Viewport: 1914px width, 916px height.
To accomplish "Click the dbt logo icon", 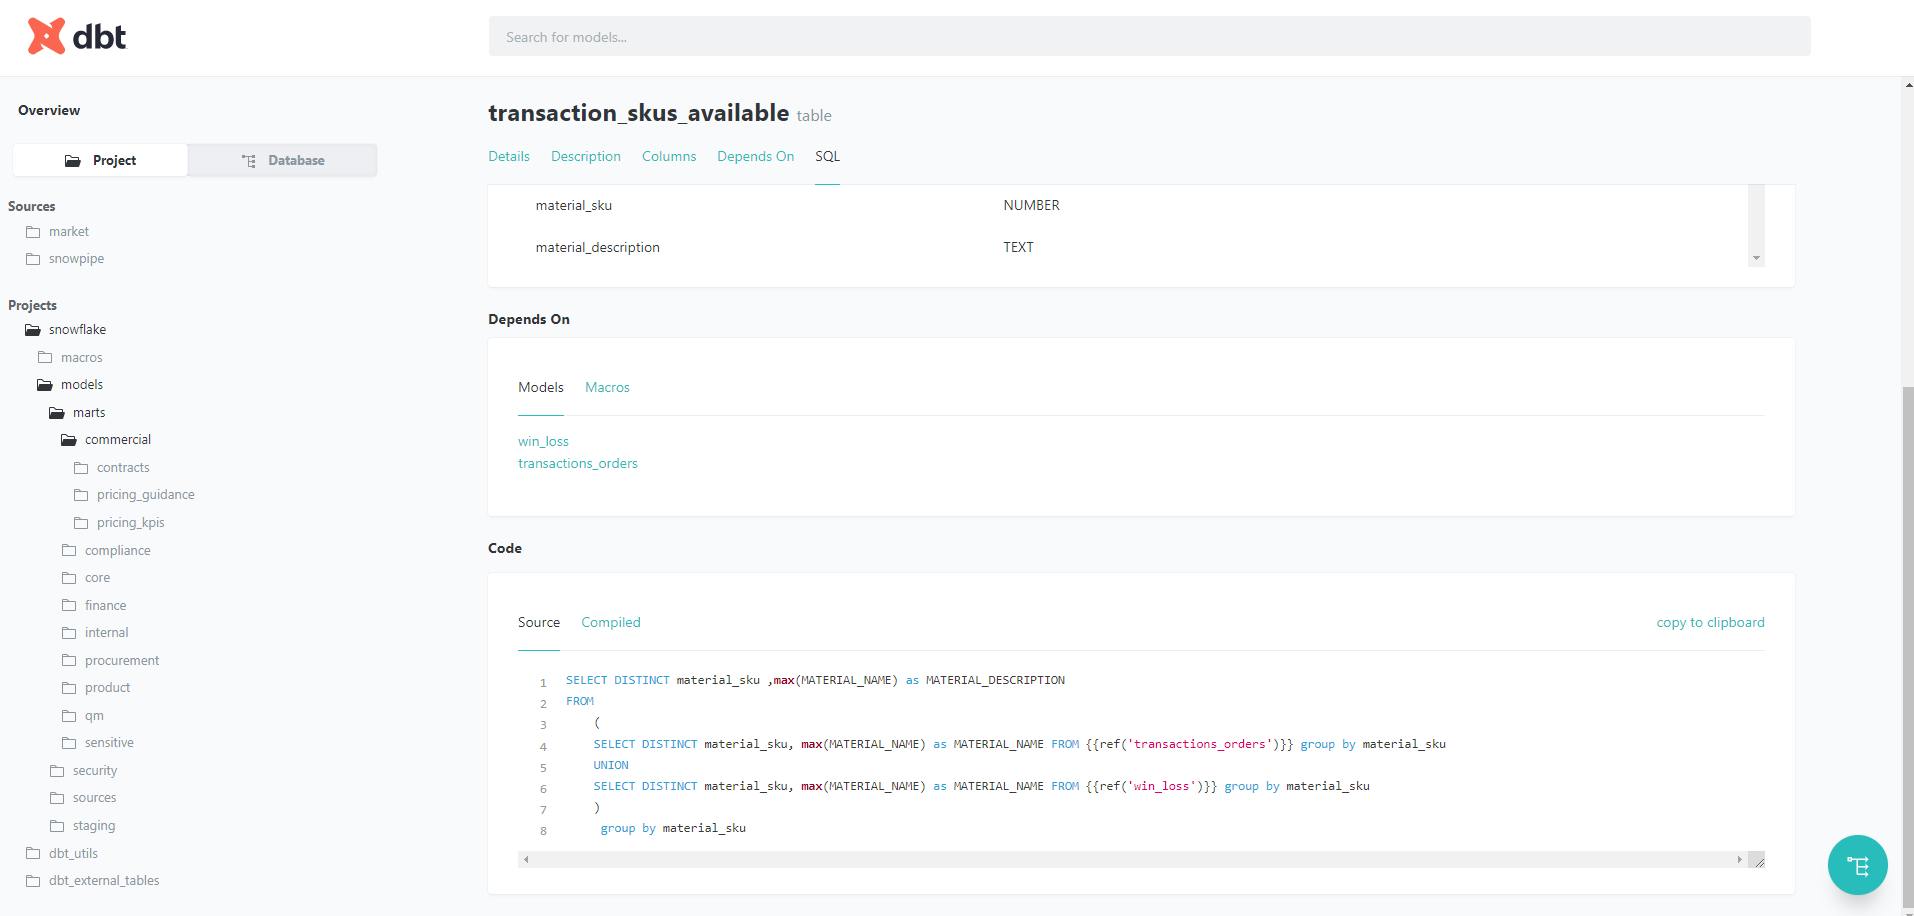I will (x=46, y=37).
